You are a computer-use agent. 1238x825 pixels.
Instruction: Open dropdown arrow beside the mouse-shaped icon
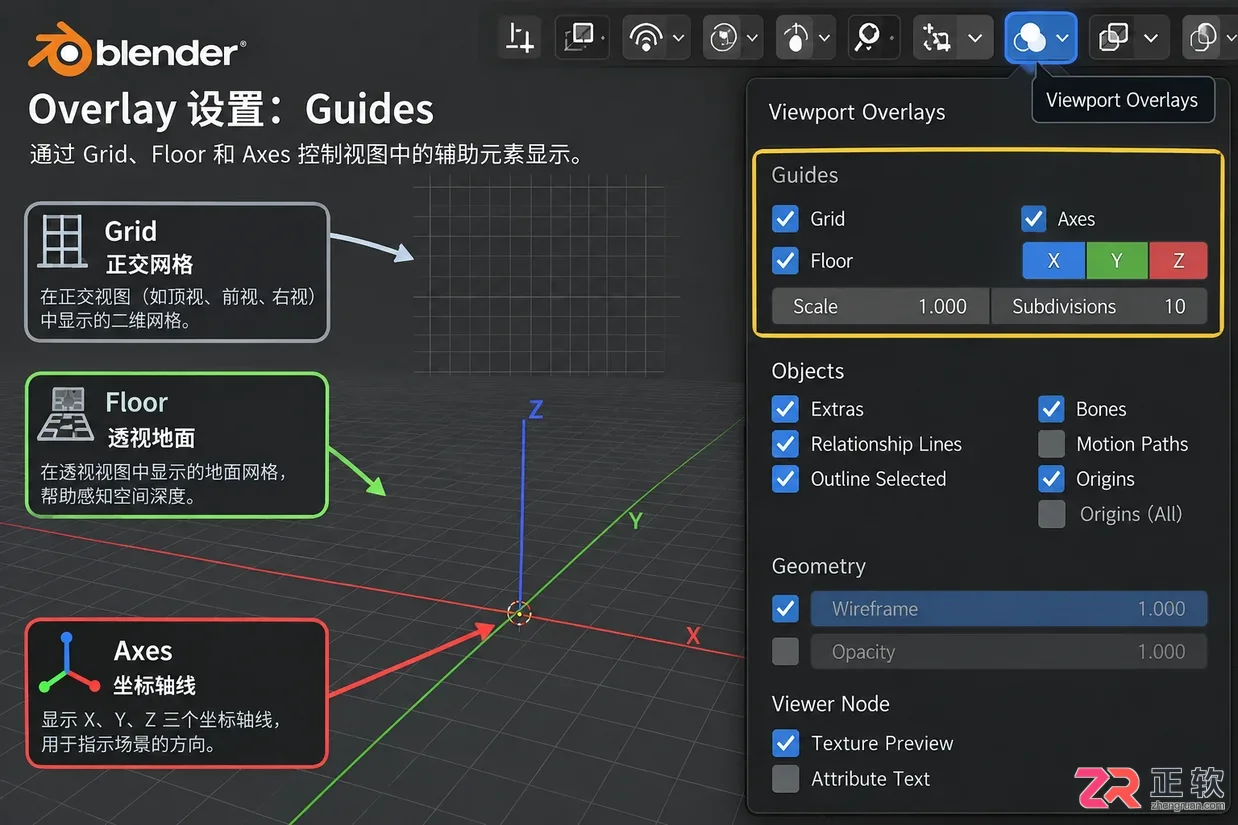824,38
